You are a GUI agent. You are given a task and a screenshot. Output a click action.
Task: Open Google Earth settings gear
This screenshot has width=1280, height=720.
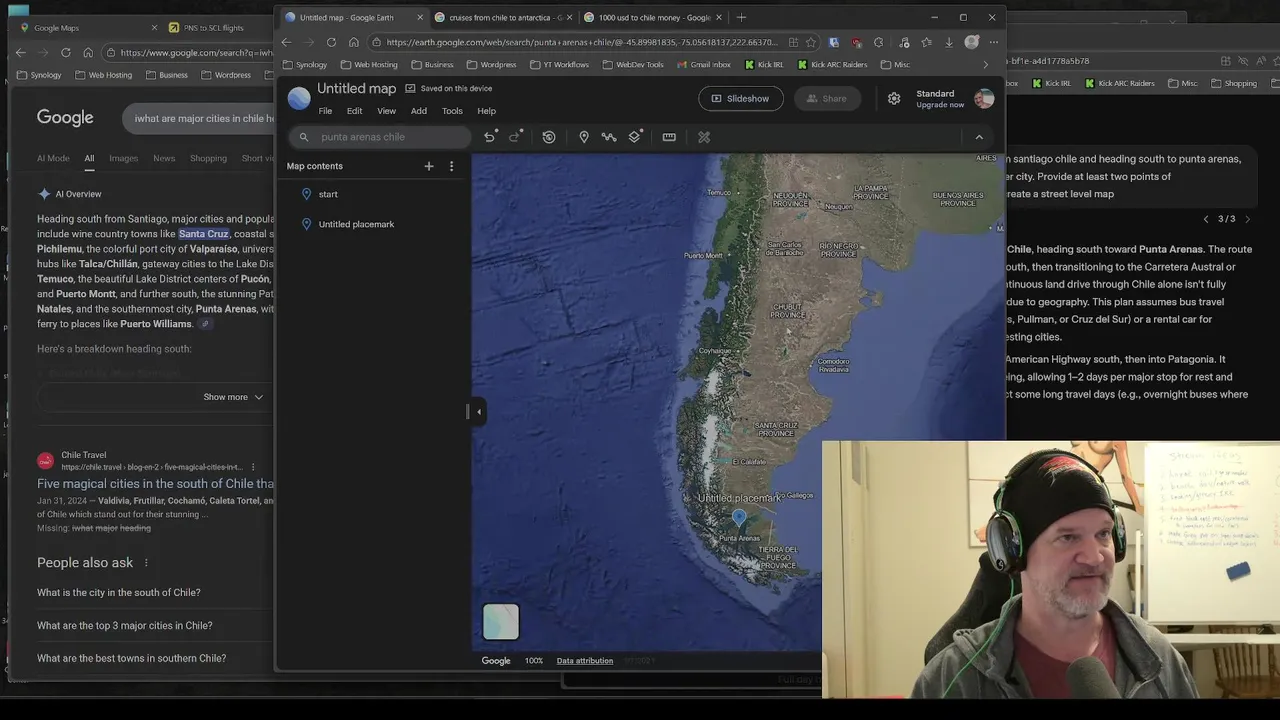click(x=894, y=98)
